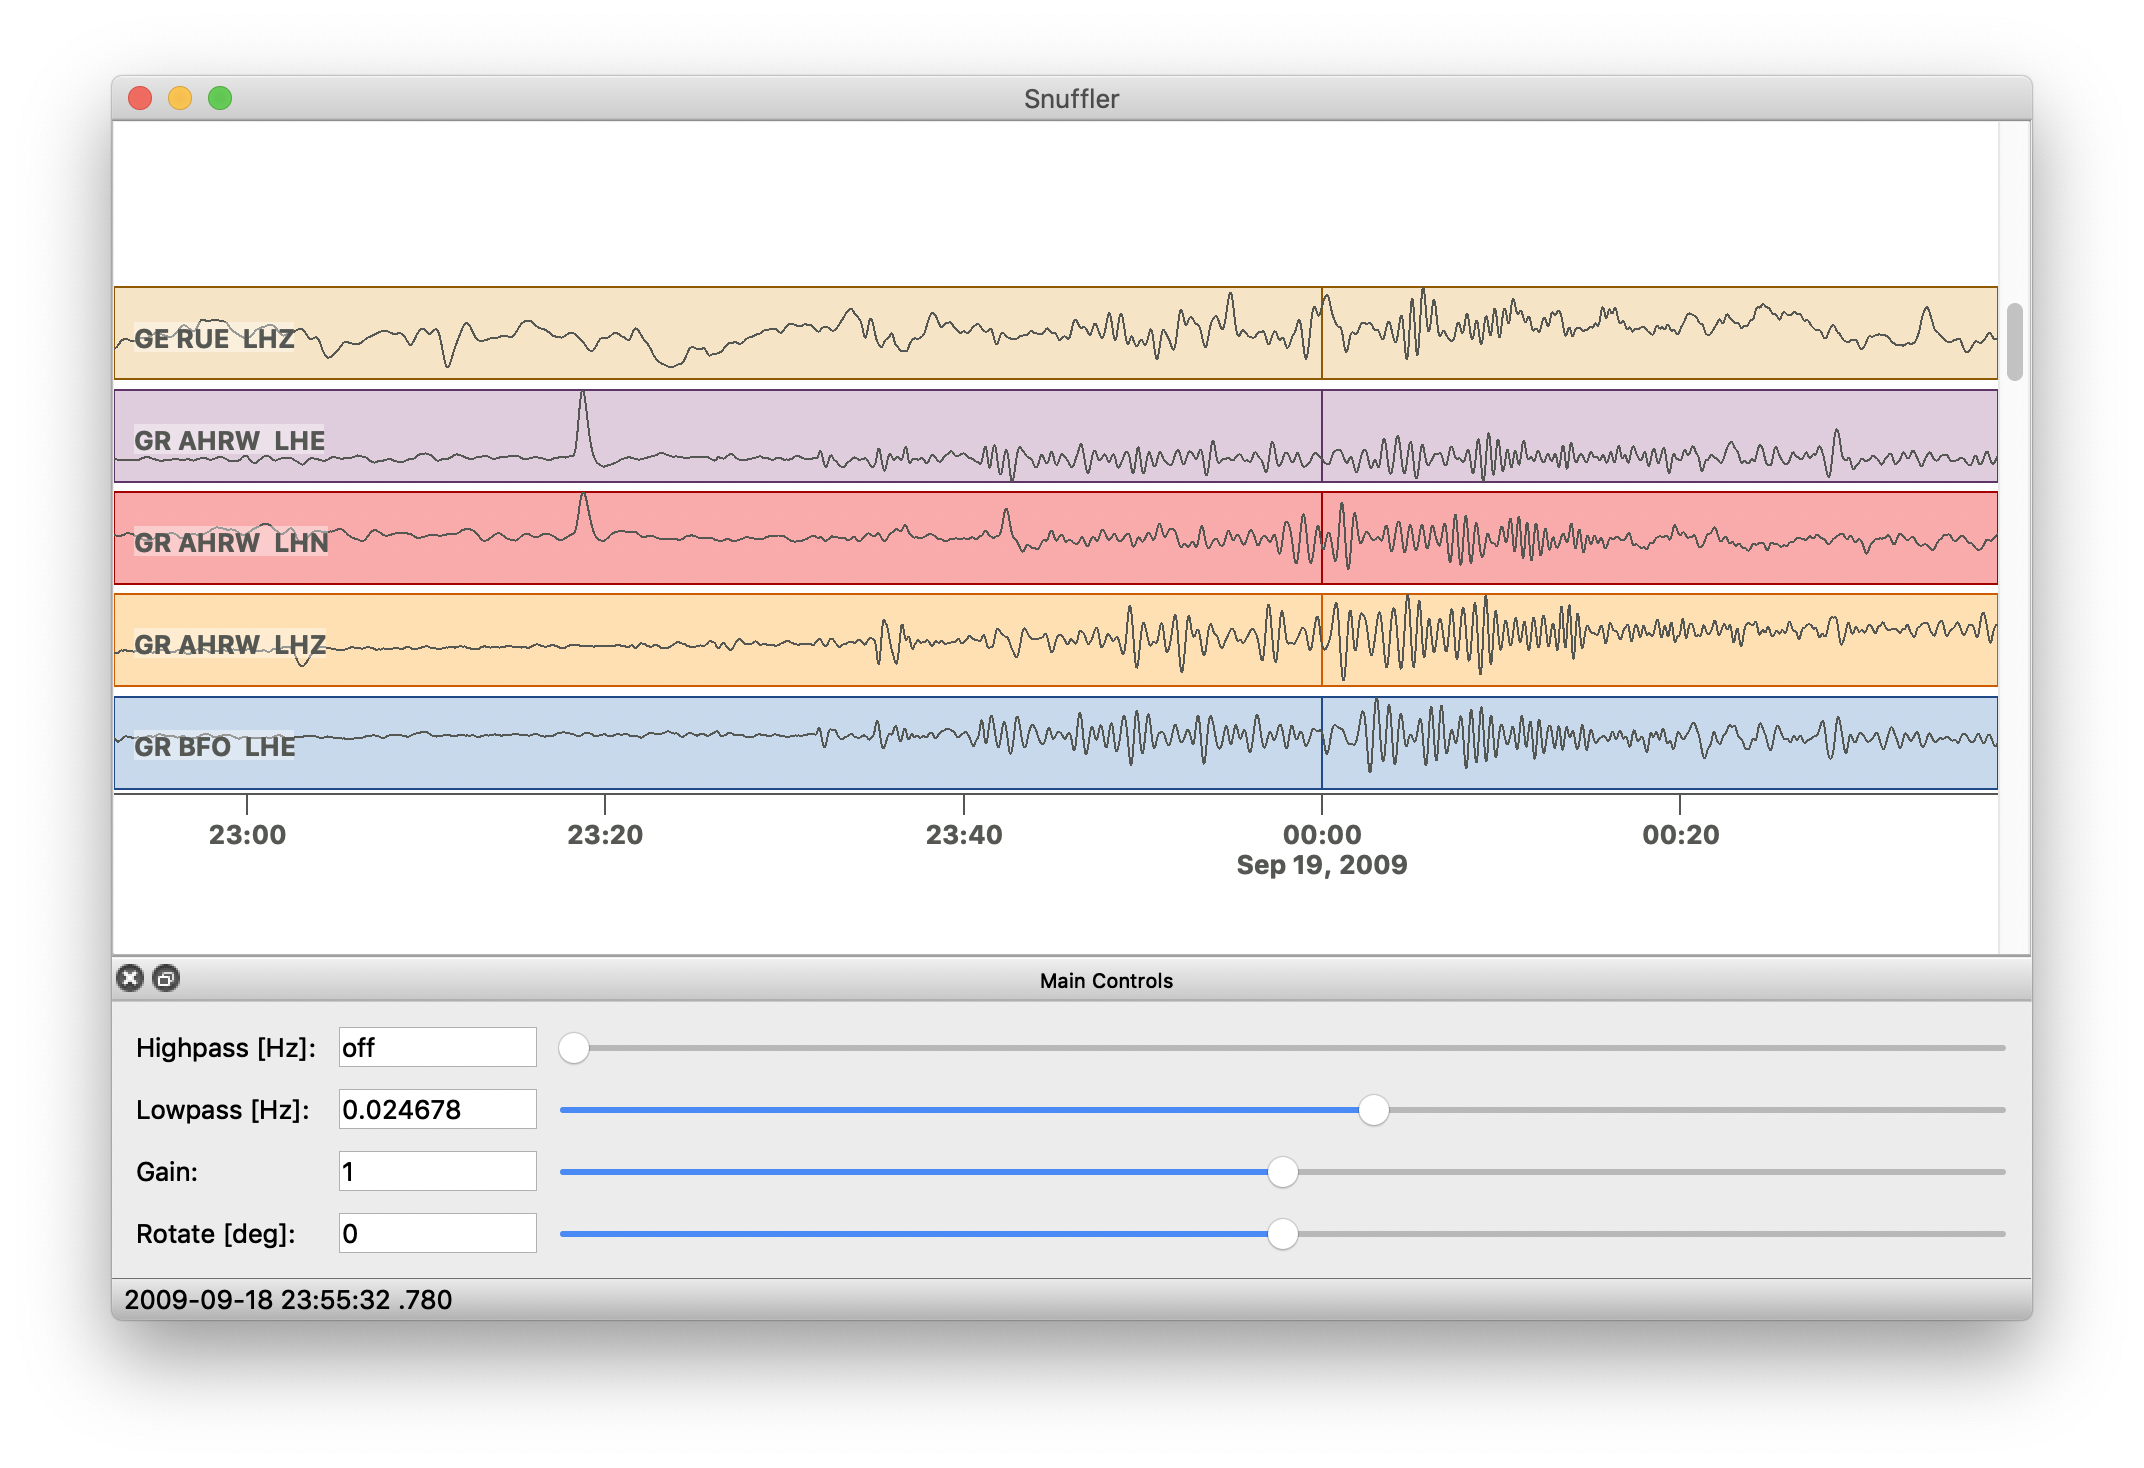Viewport: 2144px width, 1468px height.
Task: Click the Highpass [Hz] label
Action: (x=226, y=1048)
